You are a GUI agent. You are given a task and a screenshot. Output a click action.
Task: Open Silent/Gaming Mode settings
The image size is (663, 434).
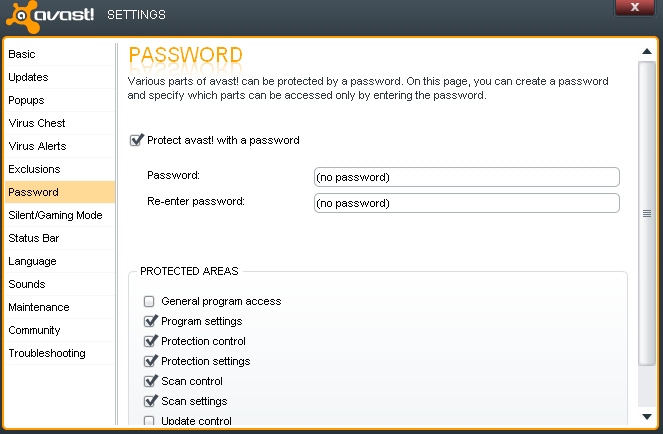point(60,215)
